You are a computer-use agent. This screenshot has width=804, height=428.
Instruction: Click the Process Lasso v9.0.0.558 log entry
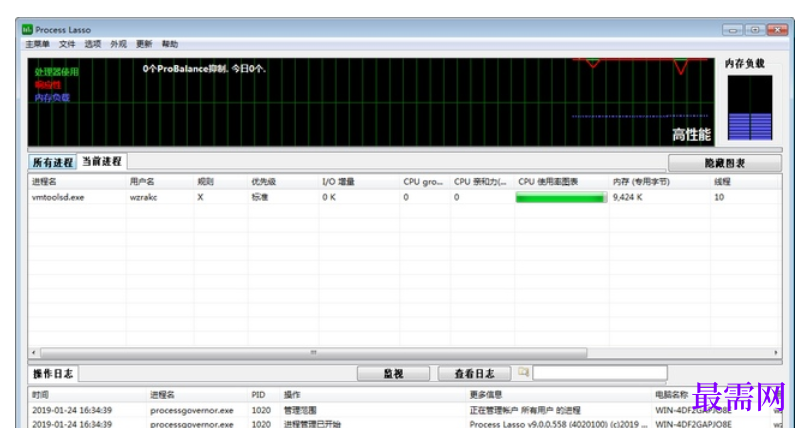pos(558,424)
